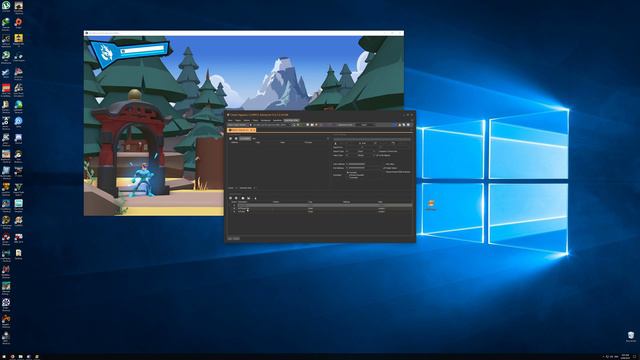Screen dimensions: 640x360
Task: Open the process dropdown at toolbar's left end
Action: 238,125
